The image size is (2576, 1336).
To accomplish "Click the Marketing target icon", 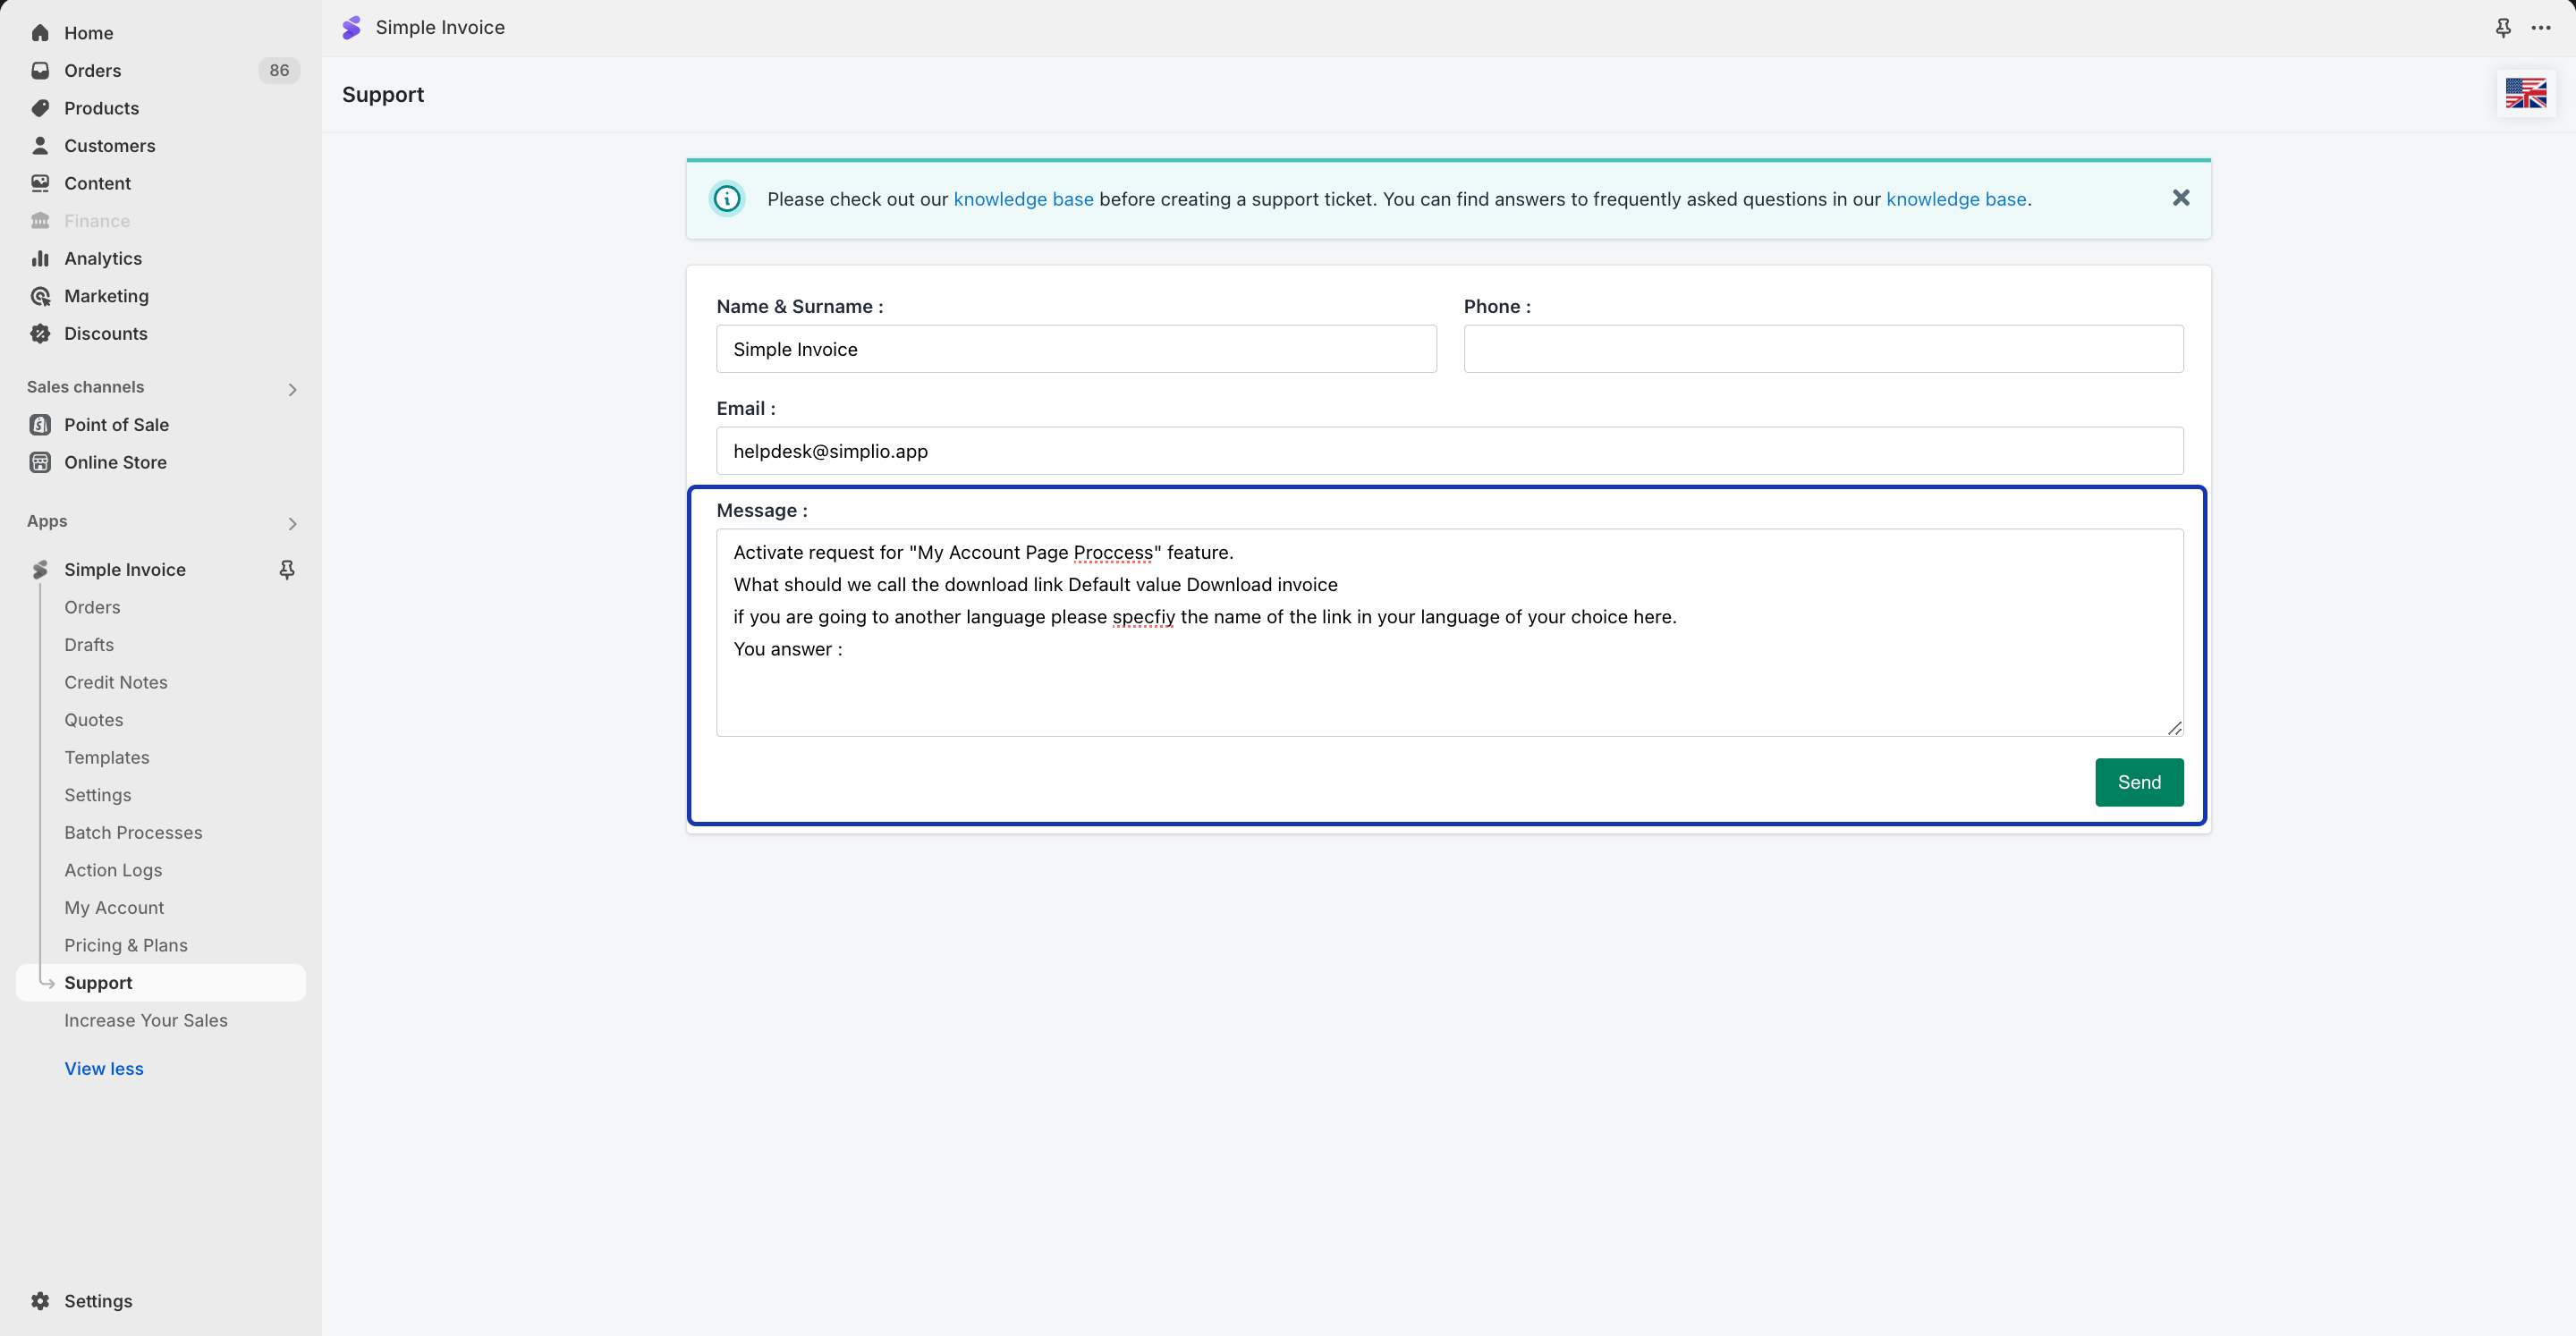I will (x=40, y=296).
